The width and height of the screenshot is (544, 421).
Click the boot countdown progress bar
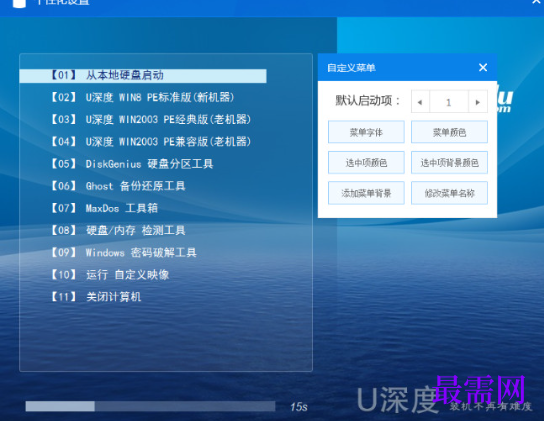pos(150,406)
